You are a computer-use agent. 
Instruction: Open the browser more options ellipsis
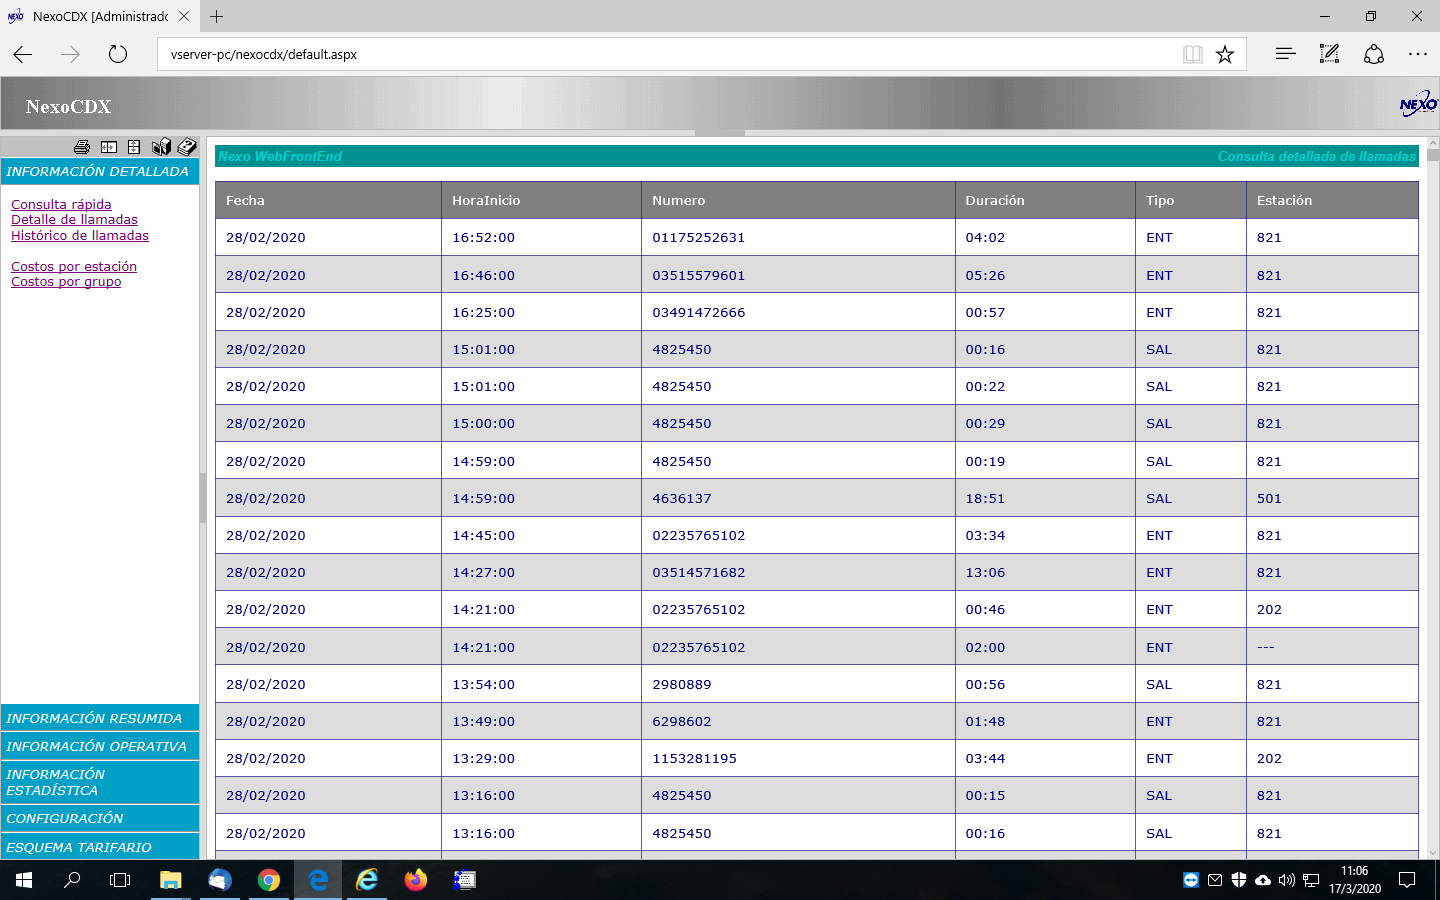pos(1418,54)
